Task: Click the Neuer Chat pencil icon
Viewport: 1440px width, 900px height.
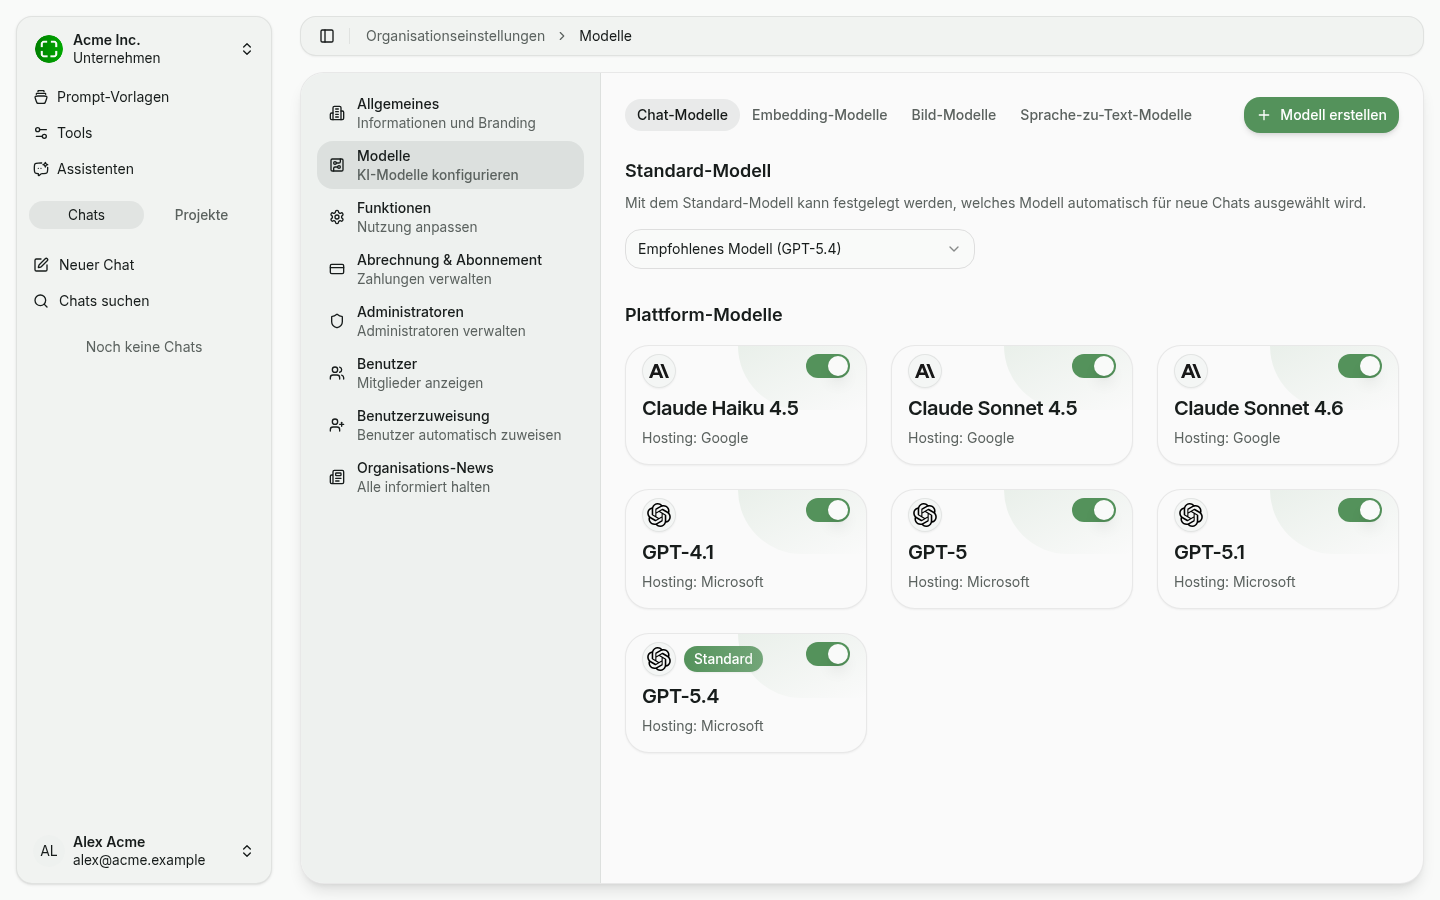Action: click(41, 265)
